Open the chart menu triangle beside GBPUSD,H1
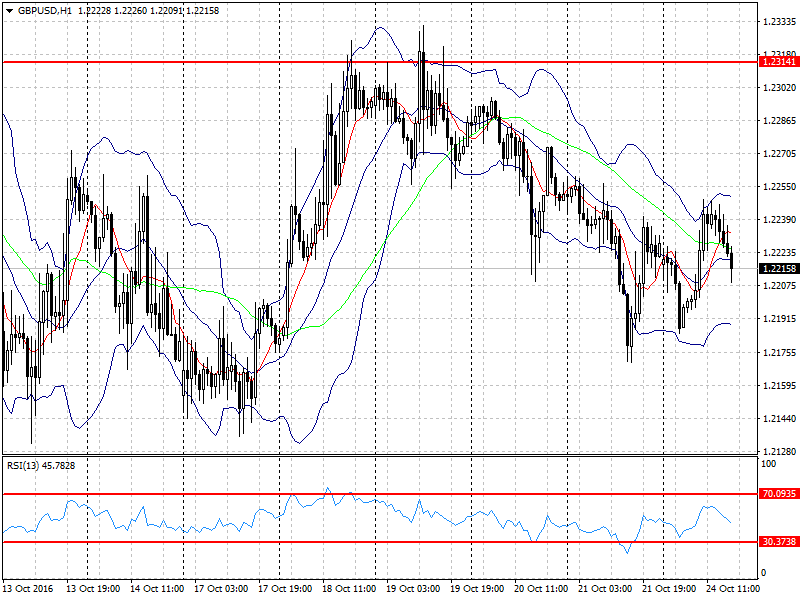 pyautogui.click(x=9, y=11)
